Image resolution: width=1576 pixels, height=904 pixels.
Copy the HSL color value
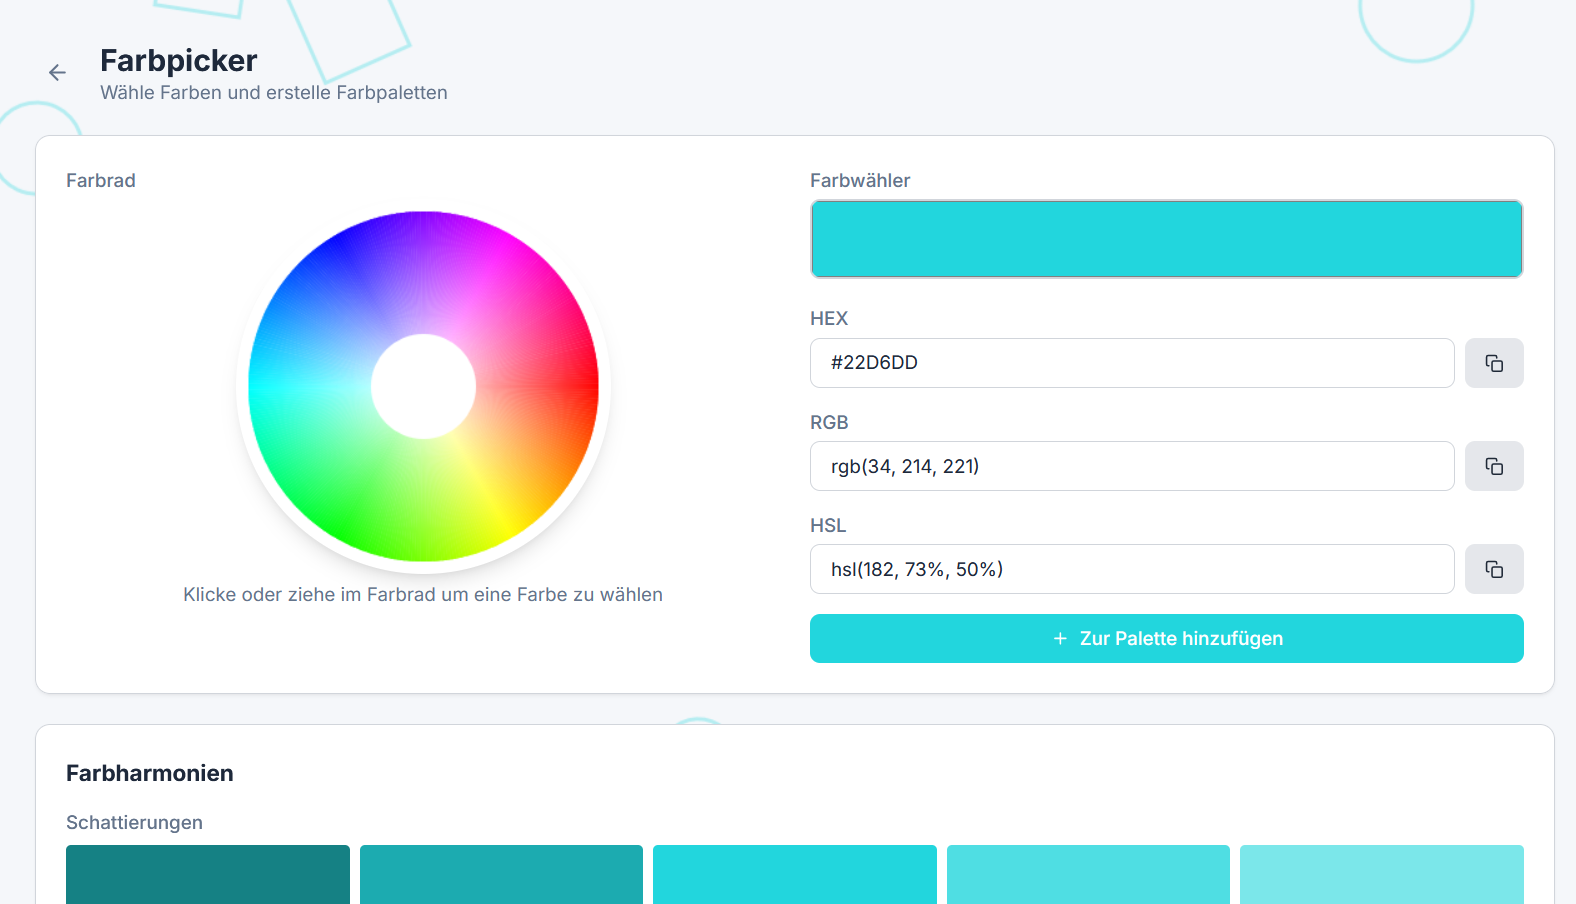coord(1494,569)
